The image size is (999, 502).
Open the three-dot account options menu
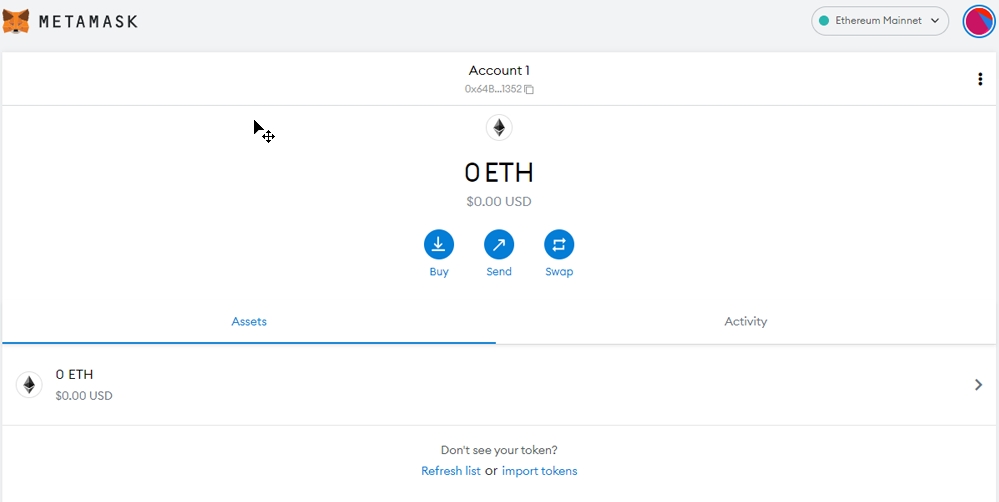click(979, 79)
